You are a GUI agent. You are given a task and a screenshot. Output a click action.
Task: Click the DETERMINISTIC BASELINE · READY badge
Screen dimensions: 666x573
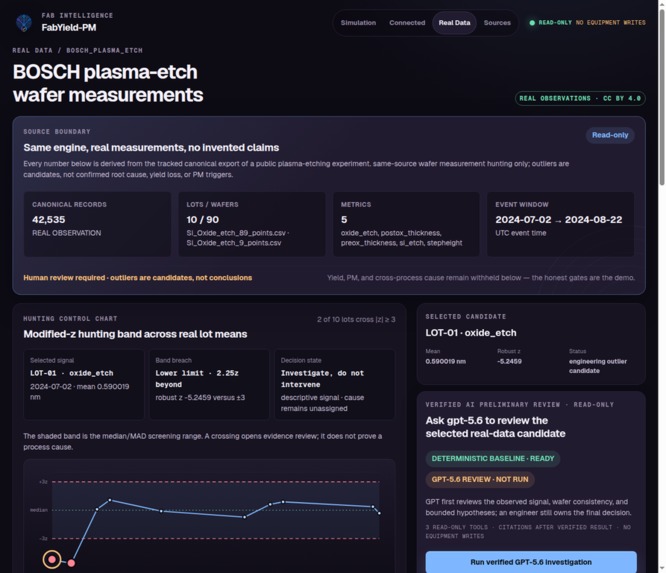(x=493, y=459)
